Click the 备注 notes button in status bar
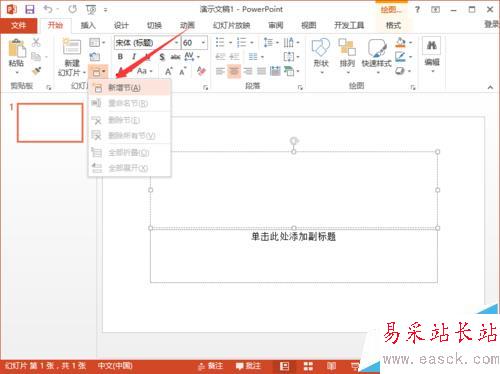500x374 pixels. point(210,366)
